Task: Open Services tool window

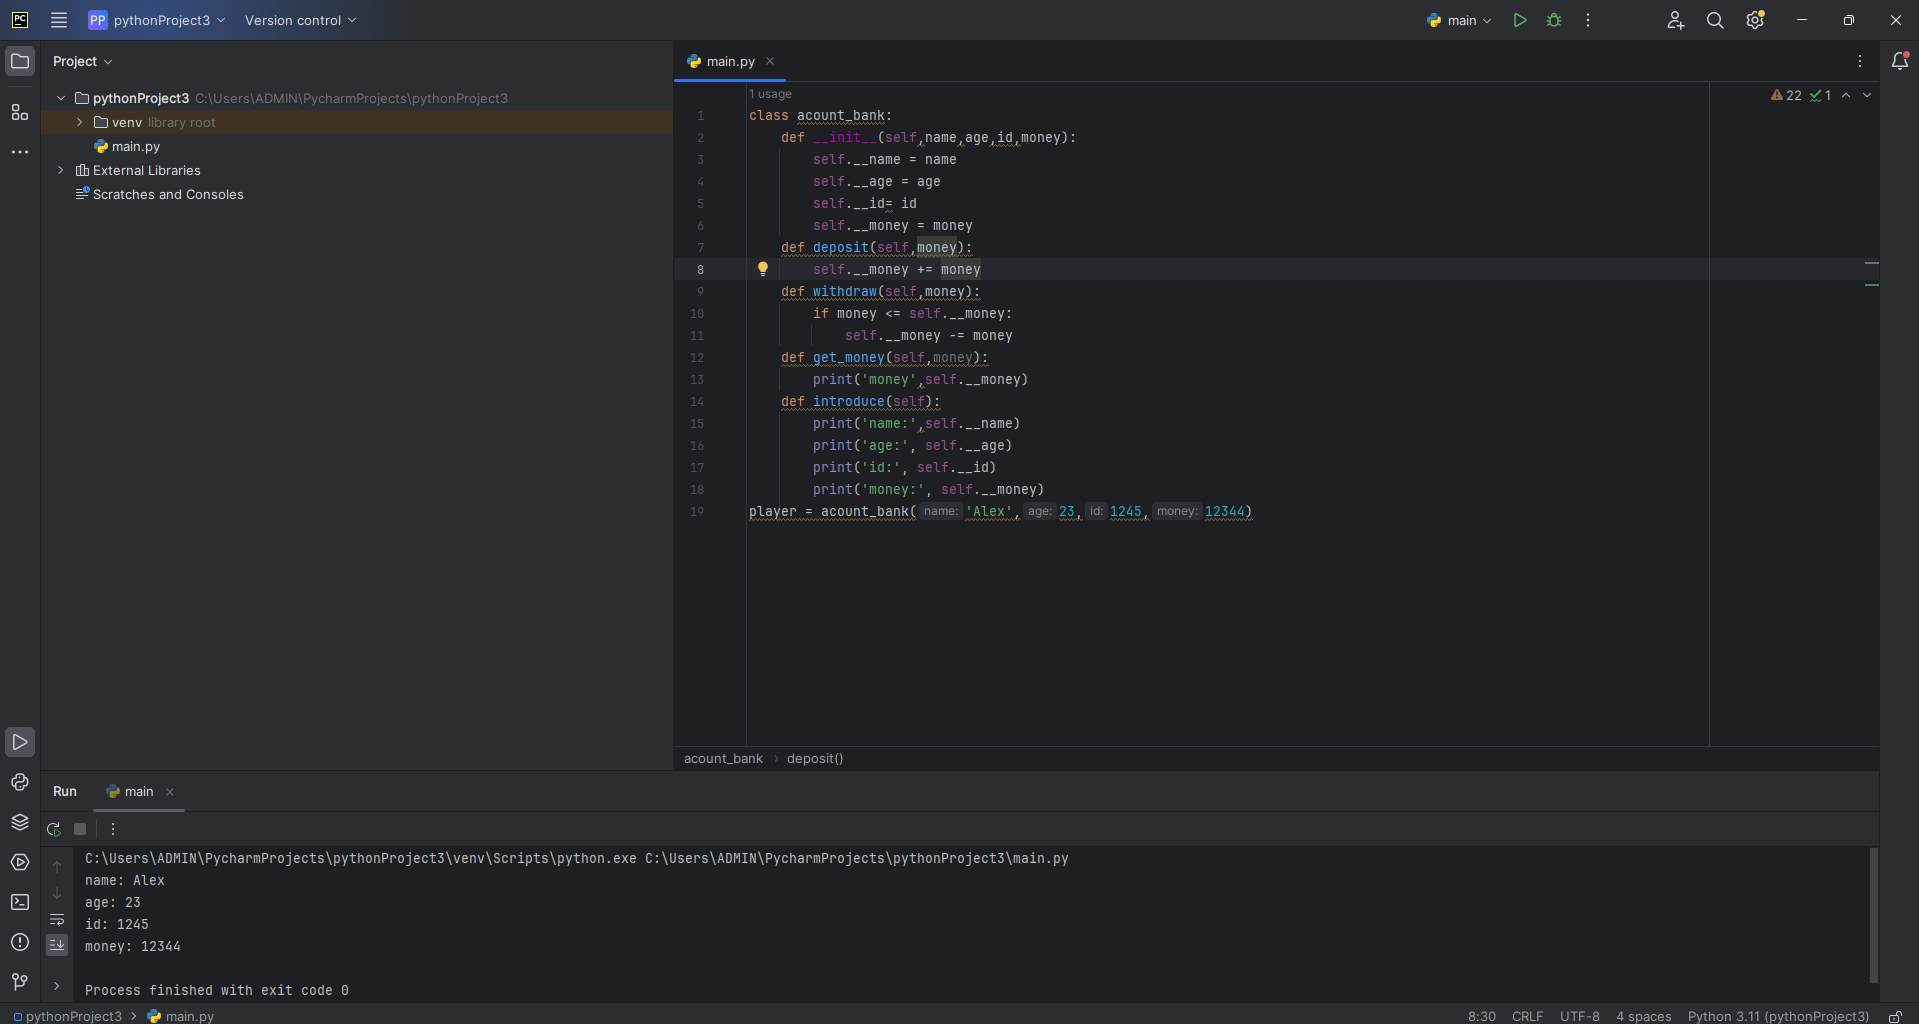Action: pos(20,862)
